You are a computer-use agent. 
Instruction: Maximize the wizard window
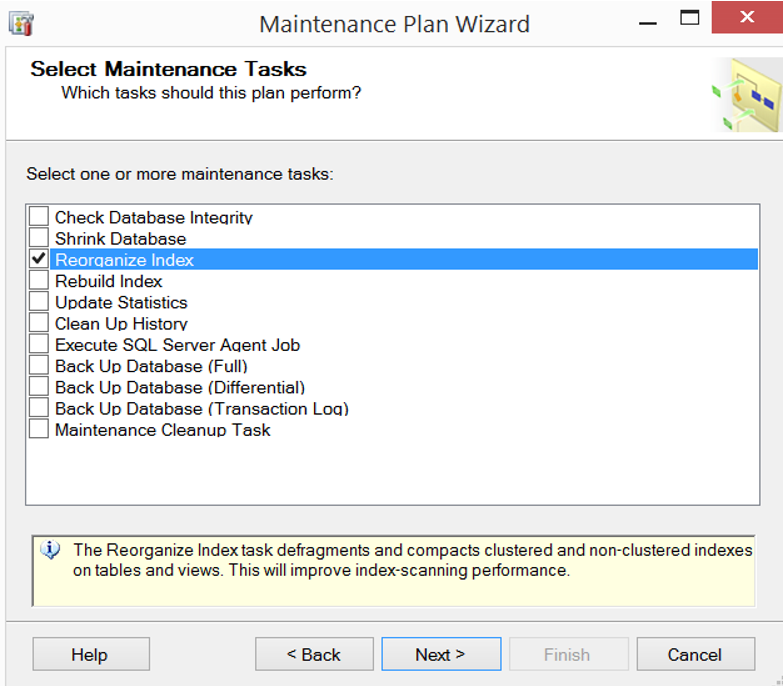689,17
